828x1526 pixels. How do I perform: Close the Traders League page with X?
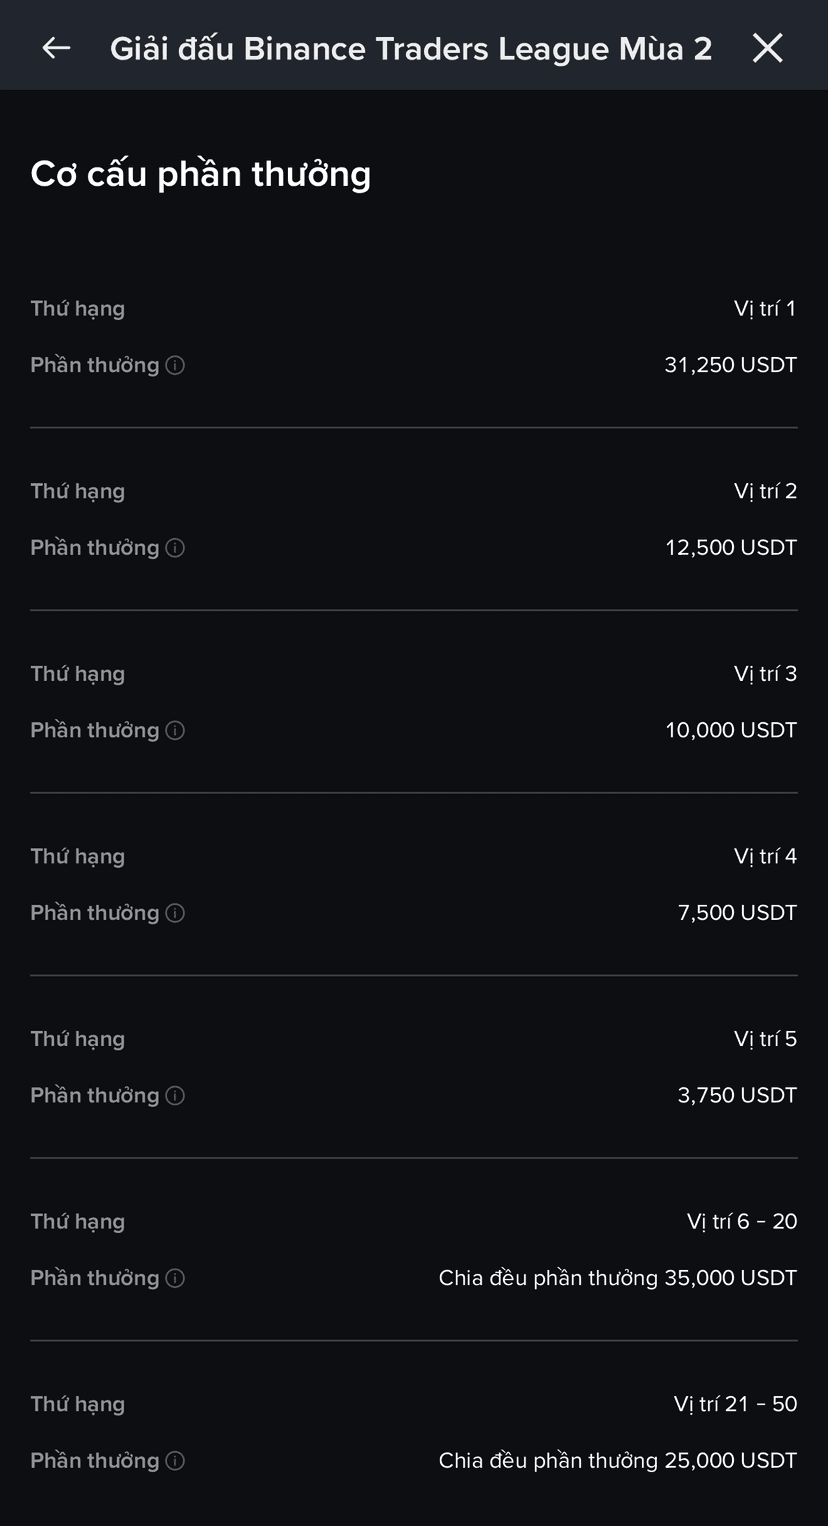[x=767, y=47]
